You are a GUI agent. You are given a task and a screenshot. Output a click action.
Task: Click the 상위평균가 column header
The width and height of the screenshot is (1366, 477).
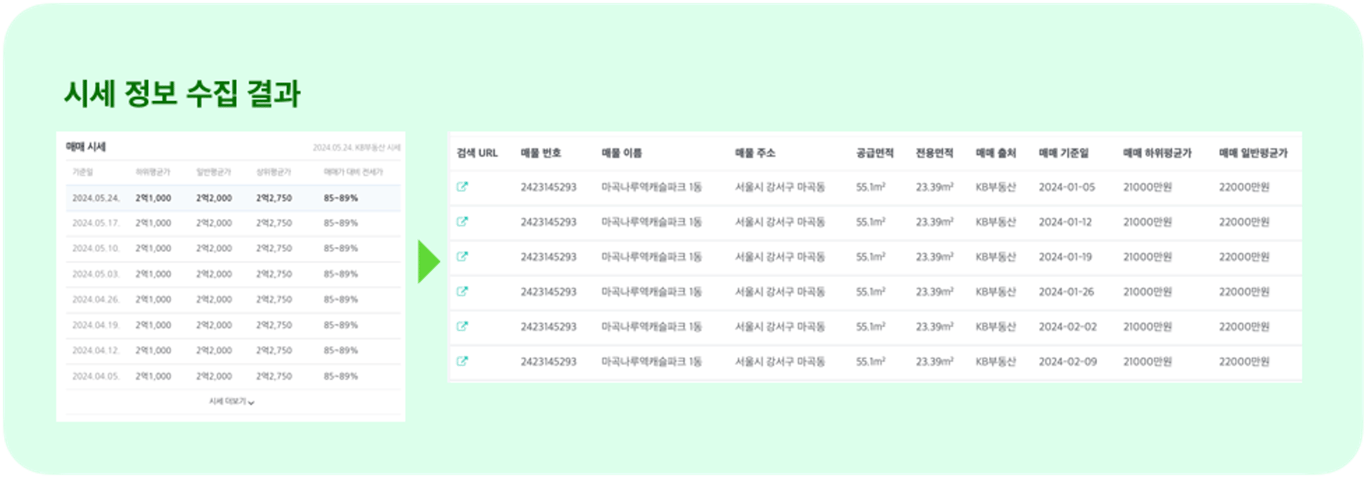[x=273, y=172]
